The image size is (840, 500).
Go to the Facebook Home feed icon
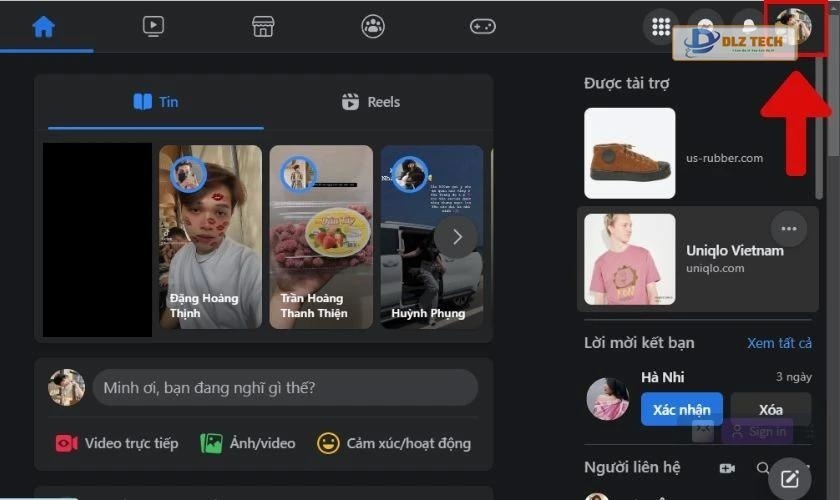pos(43,26)
